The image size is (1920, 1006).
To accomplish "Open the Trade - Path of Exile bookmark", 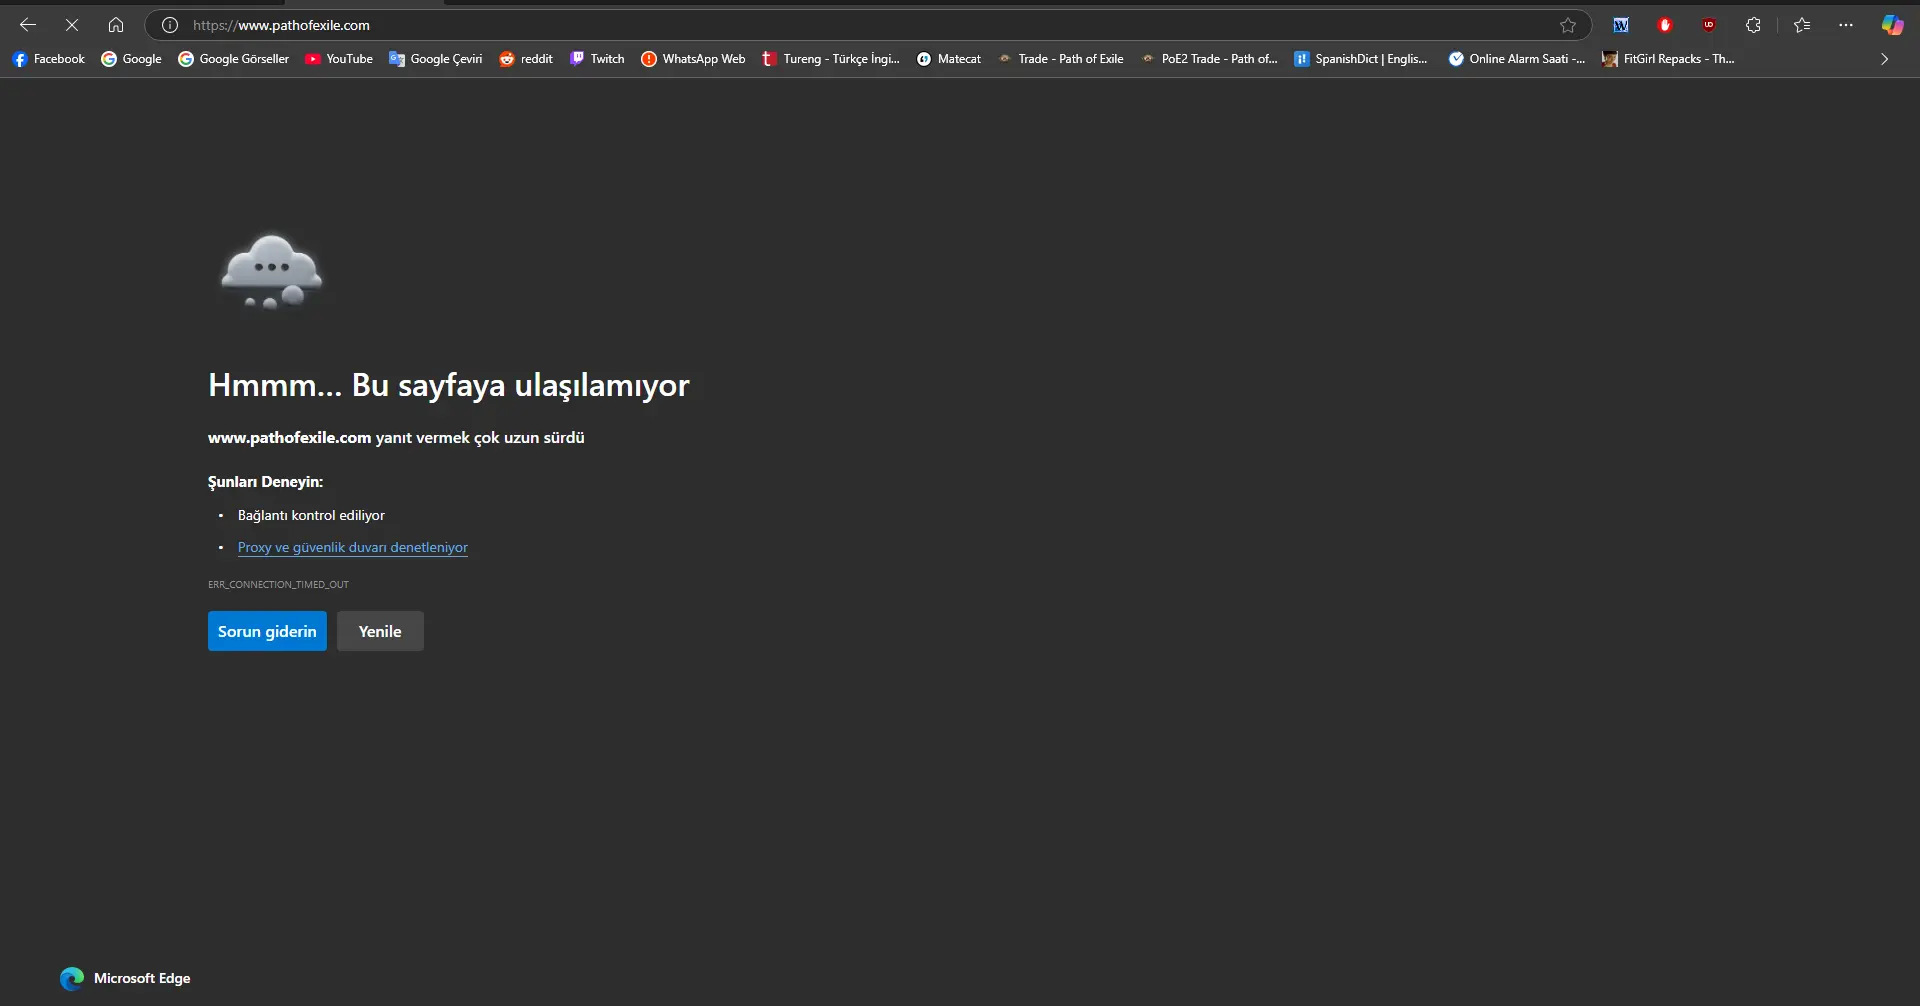I will point(1061,59).
